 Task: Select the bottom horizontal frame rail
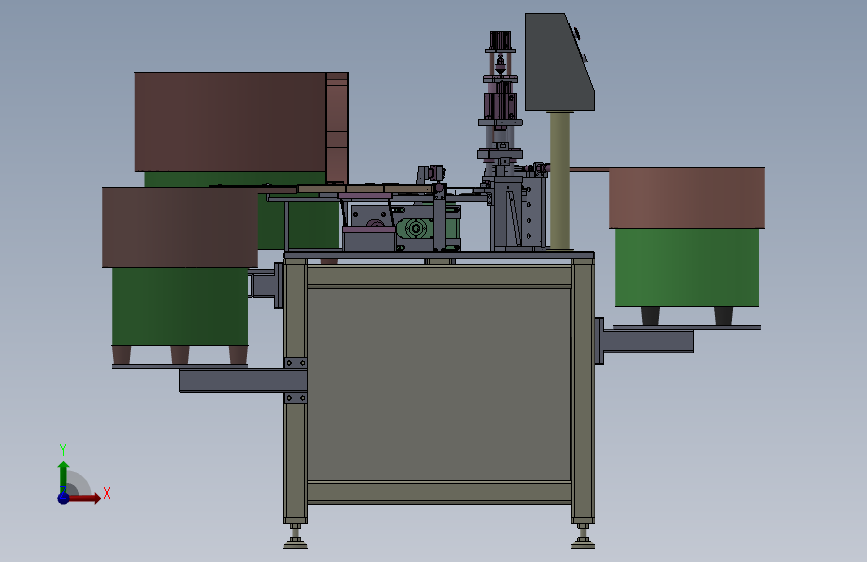pos(439,492)
